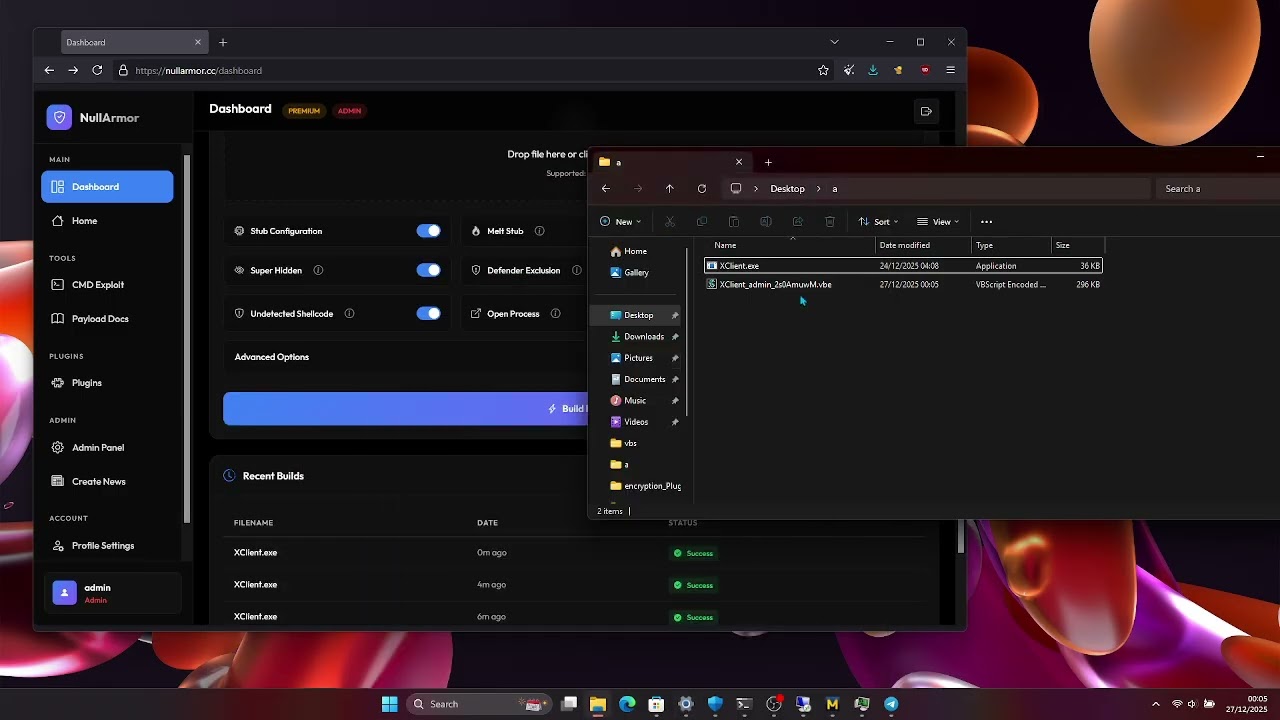Expand chevron after Desktop in address bar
The height and width of the screenshot is (720, 1280).
819,188
